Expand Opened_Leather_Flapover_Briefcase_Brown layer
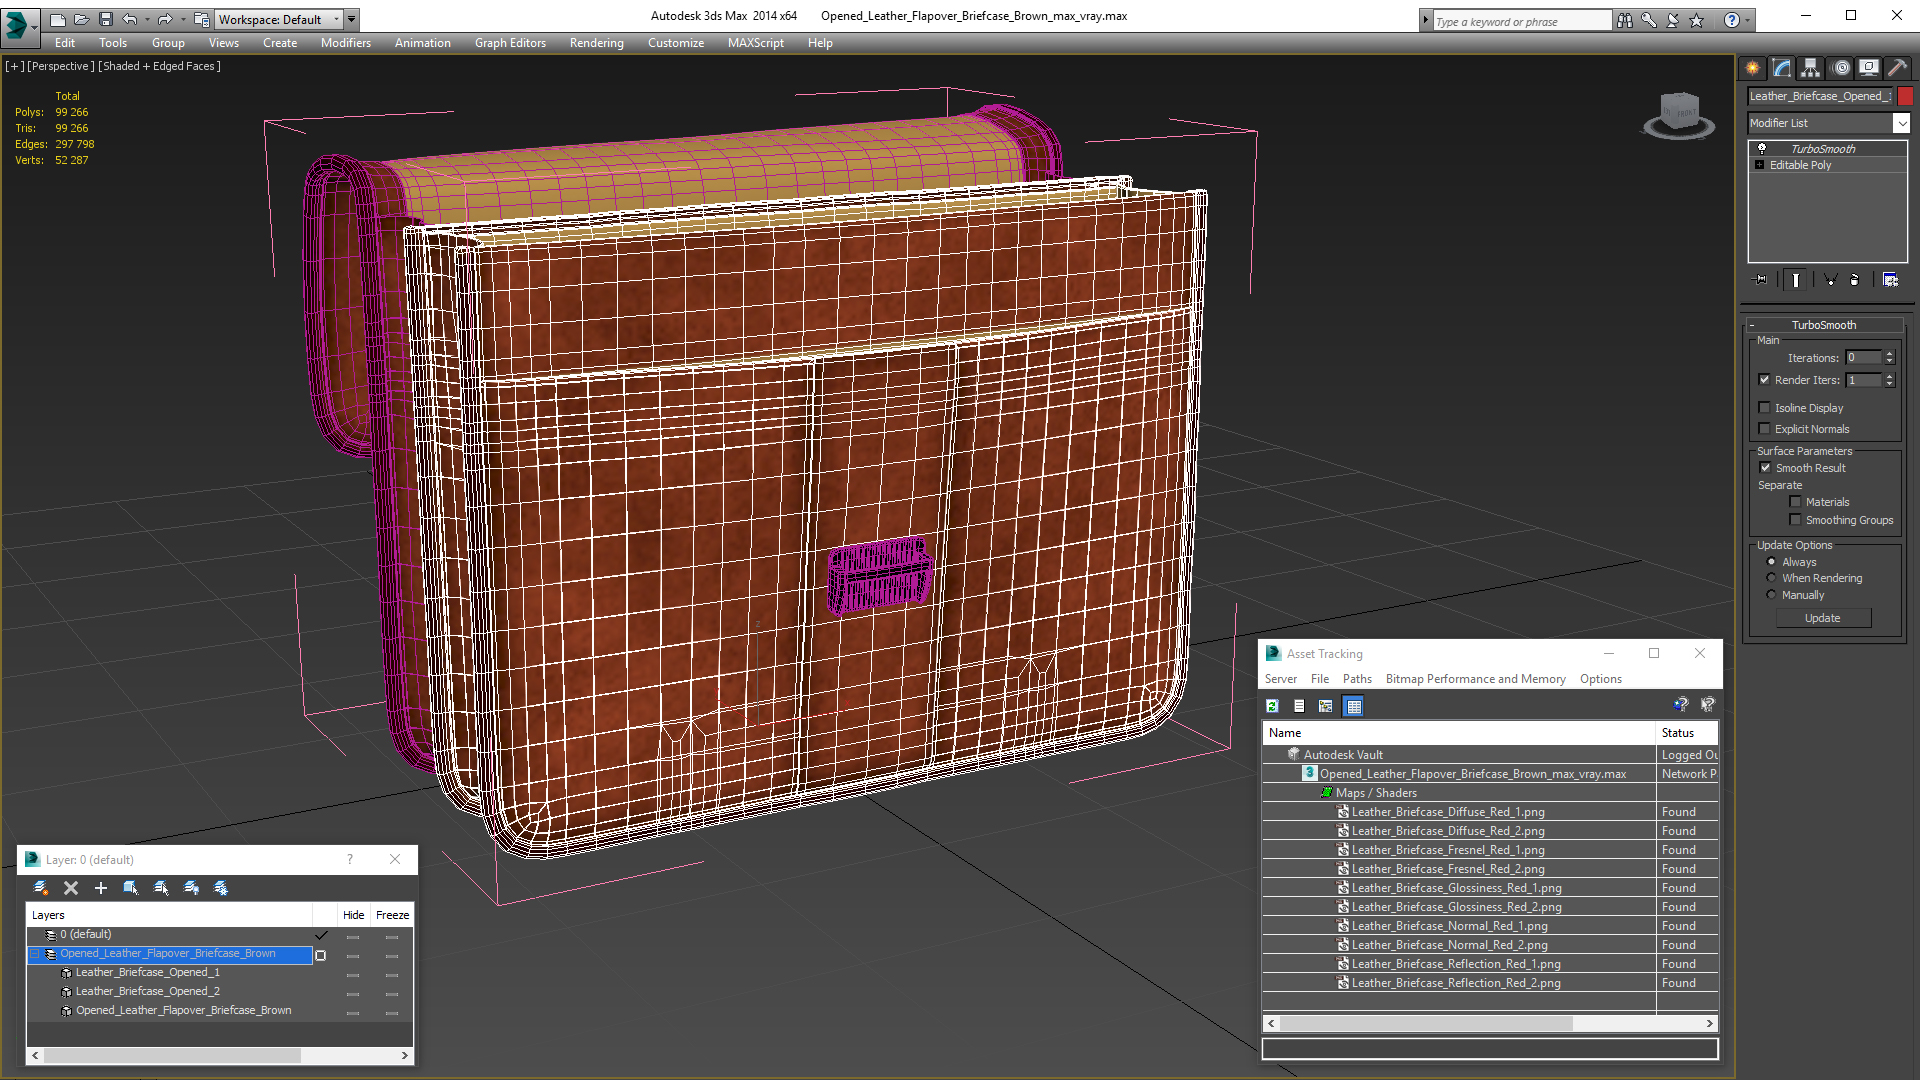The width and height of the screenshot is (1920, 1080). pos(36,952)
